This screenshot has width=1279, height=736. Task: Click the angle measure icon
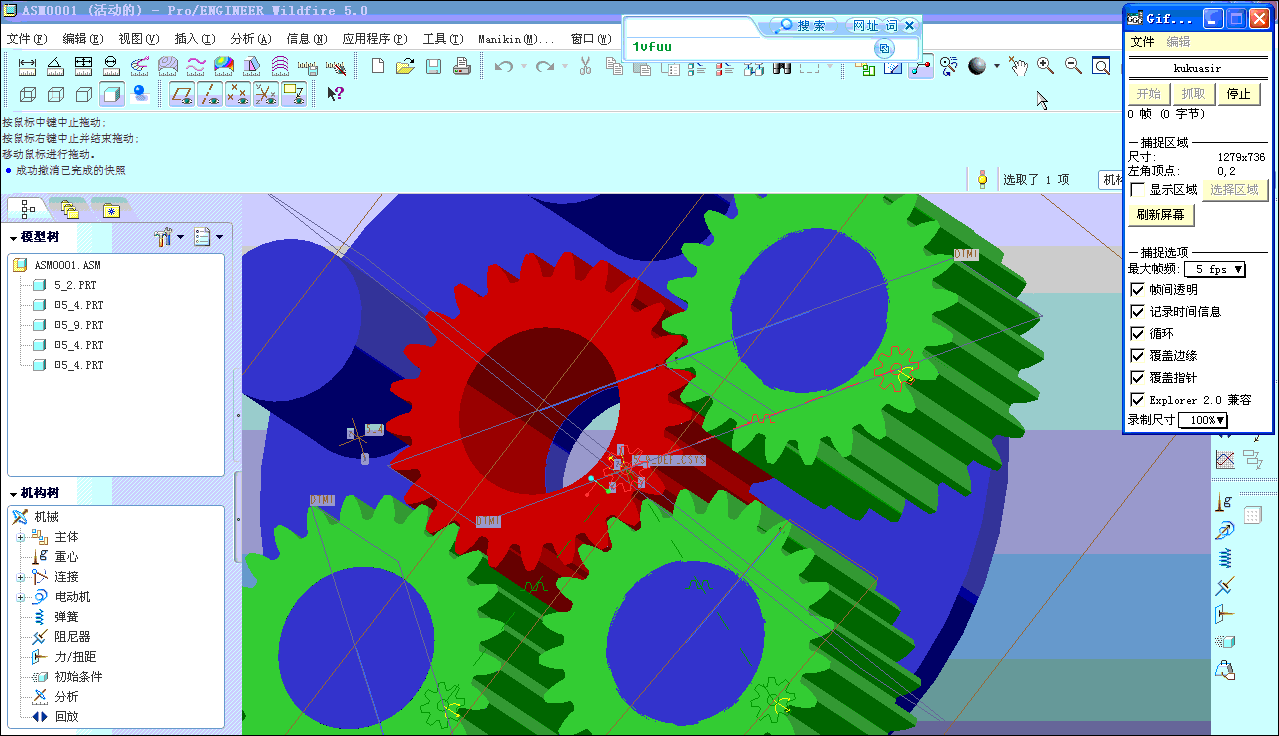(x=56, y=66)
